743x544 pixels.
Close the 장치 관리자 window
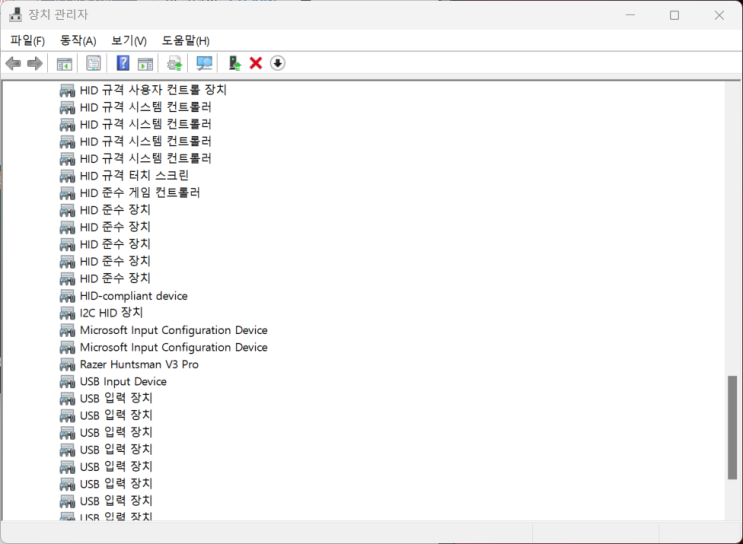pos(719,15)
